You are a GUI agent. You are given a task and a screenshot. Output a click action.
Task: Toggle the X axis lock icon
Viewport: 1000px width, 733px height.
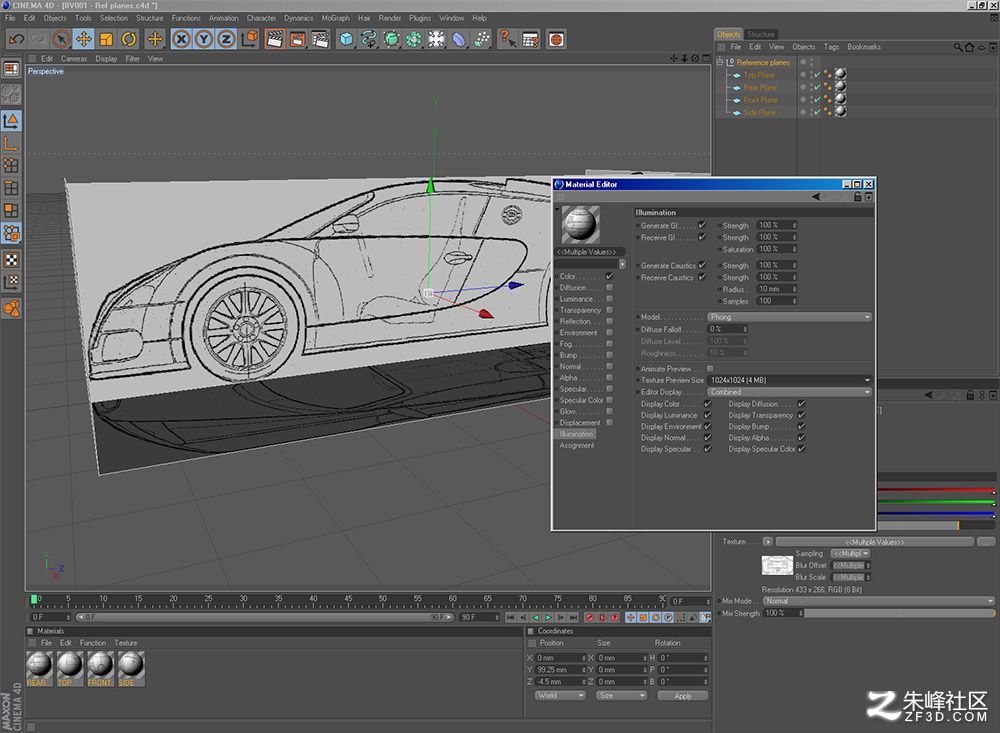[x=181, y=40]
